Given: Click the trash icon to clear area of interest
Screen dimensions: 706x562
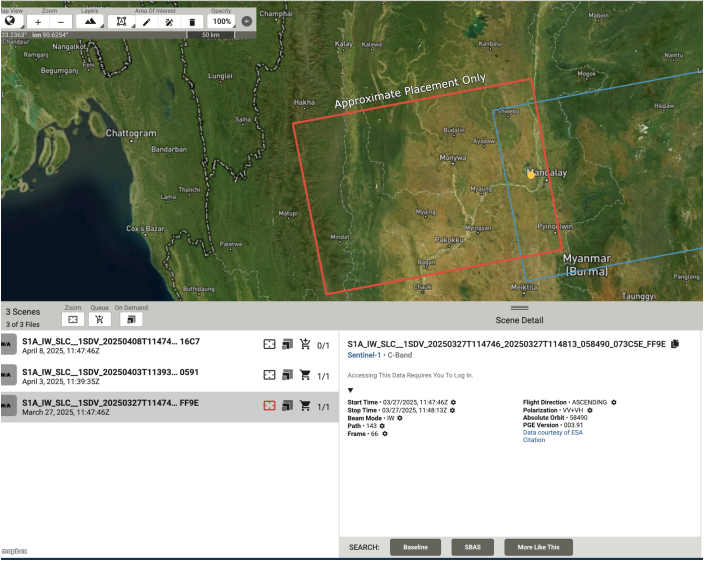Looking at the screenshot, I should click(x=192, y=21).
